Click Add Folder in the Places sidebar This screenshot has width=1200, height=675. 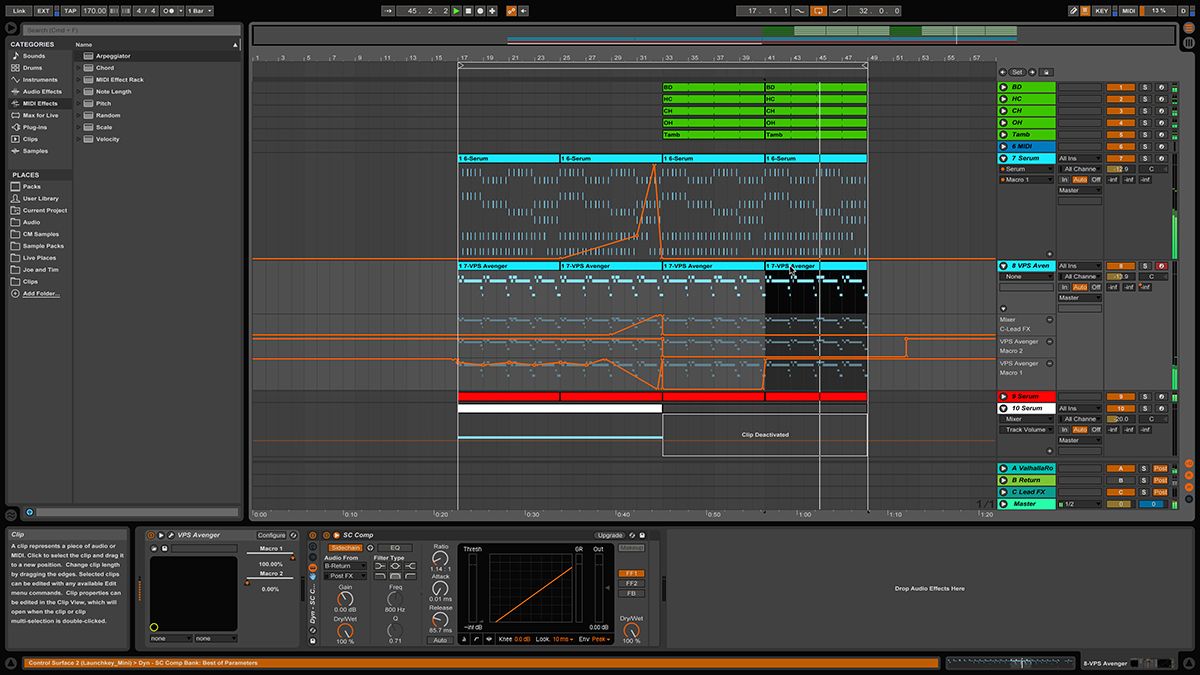[40, 293]
